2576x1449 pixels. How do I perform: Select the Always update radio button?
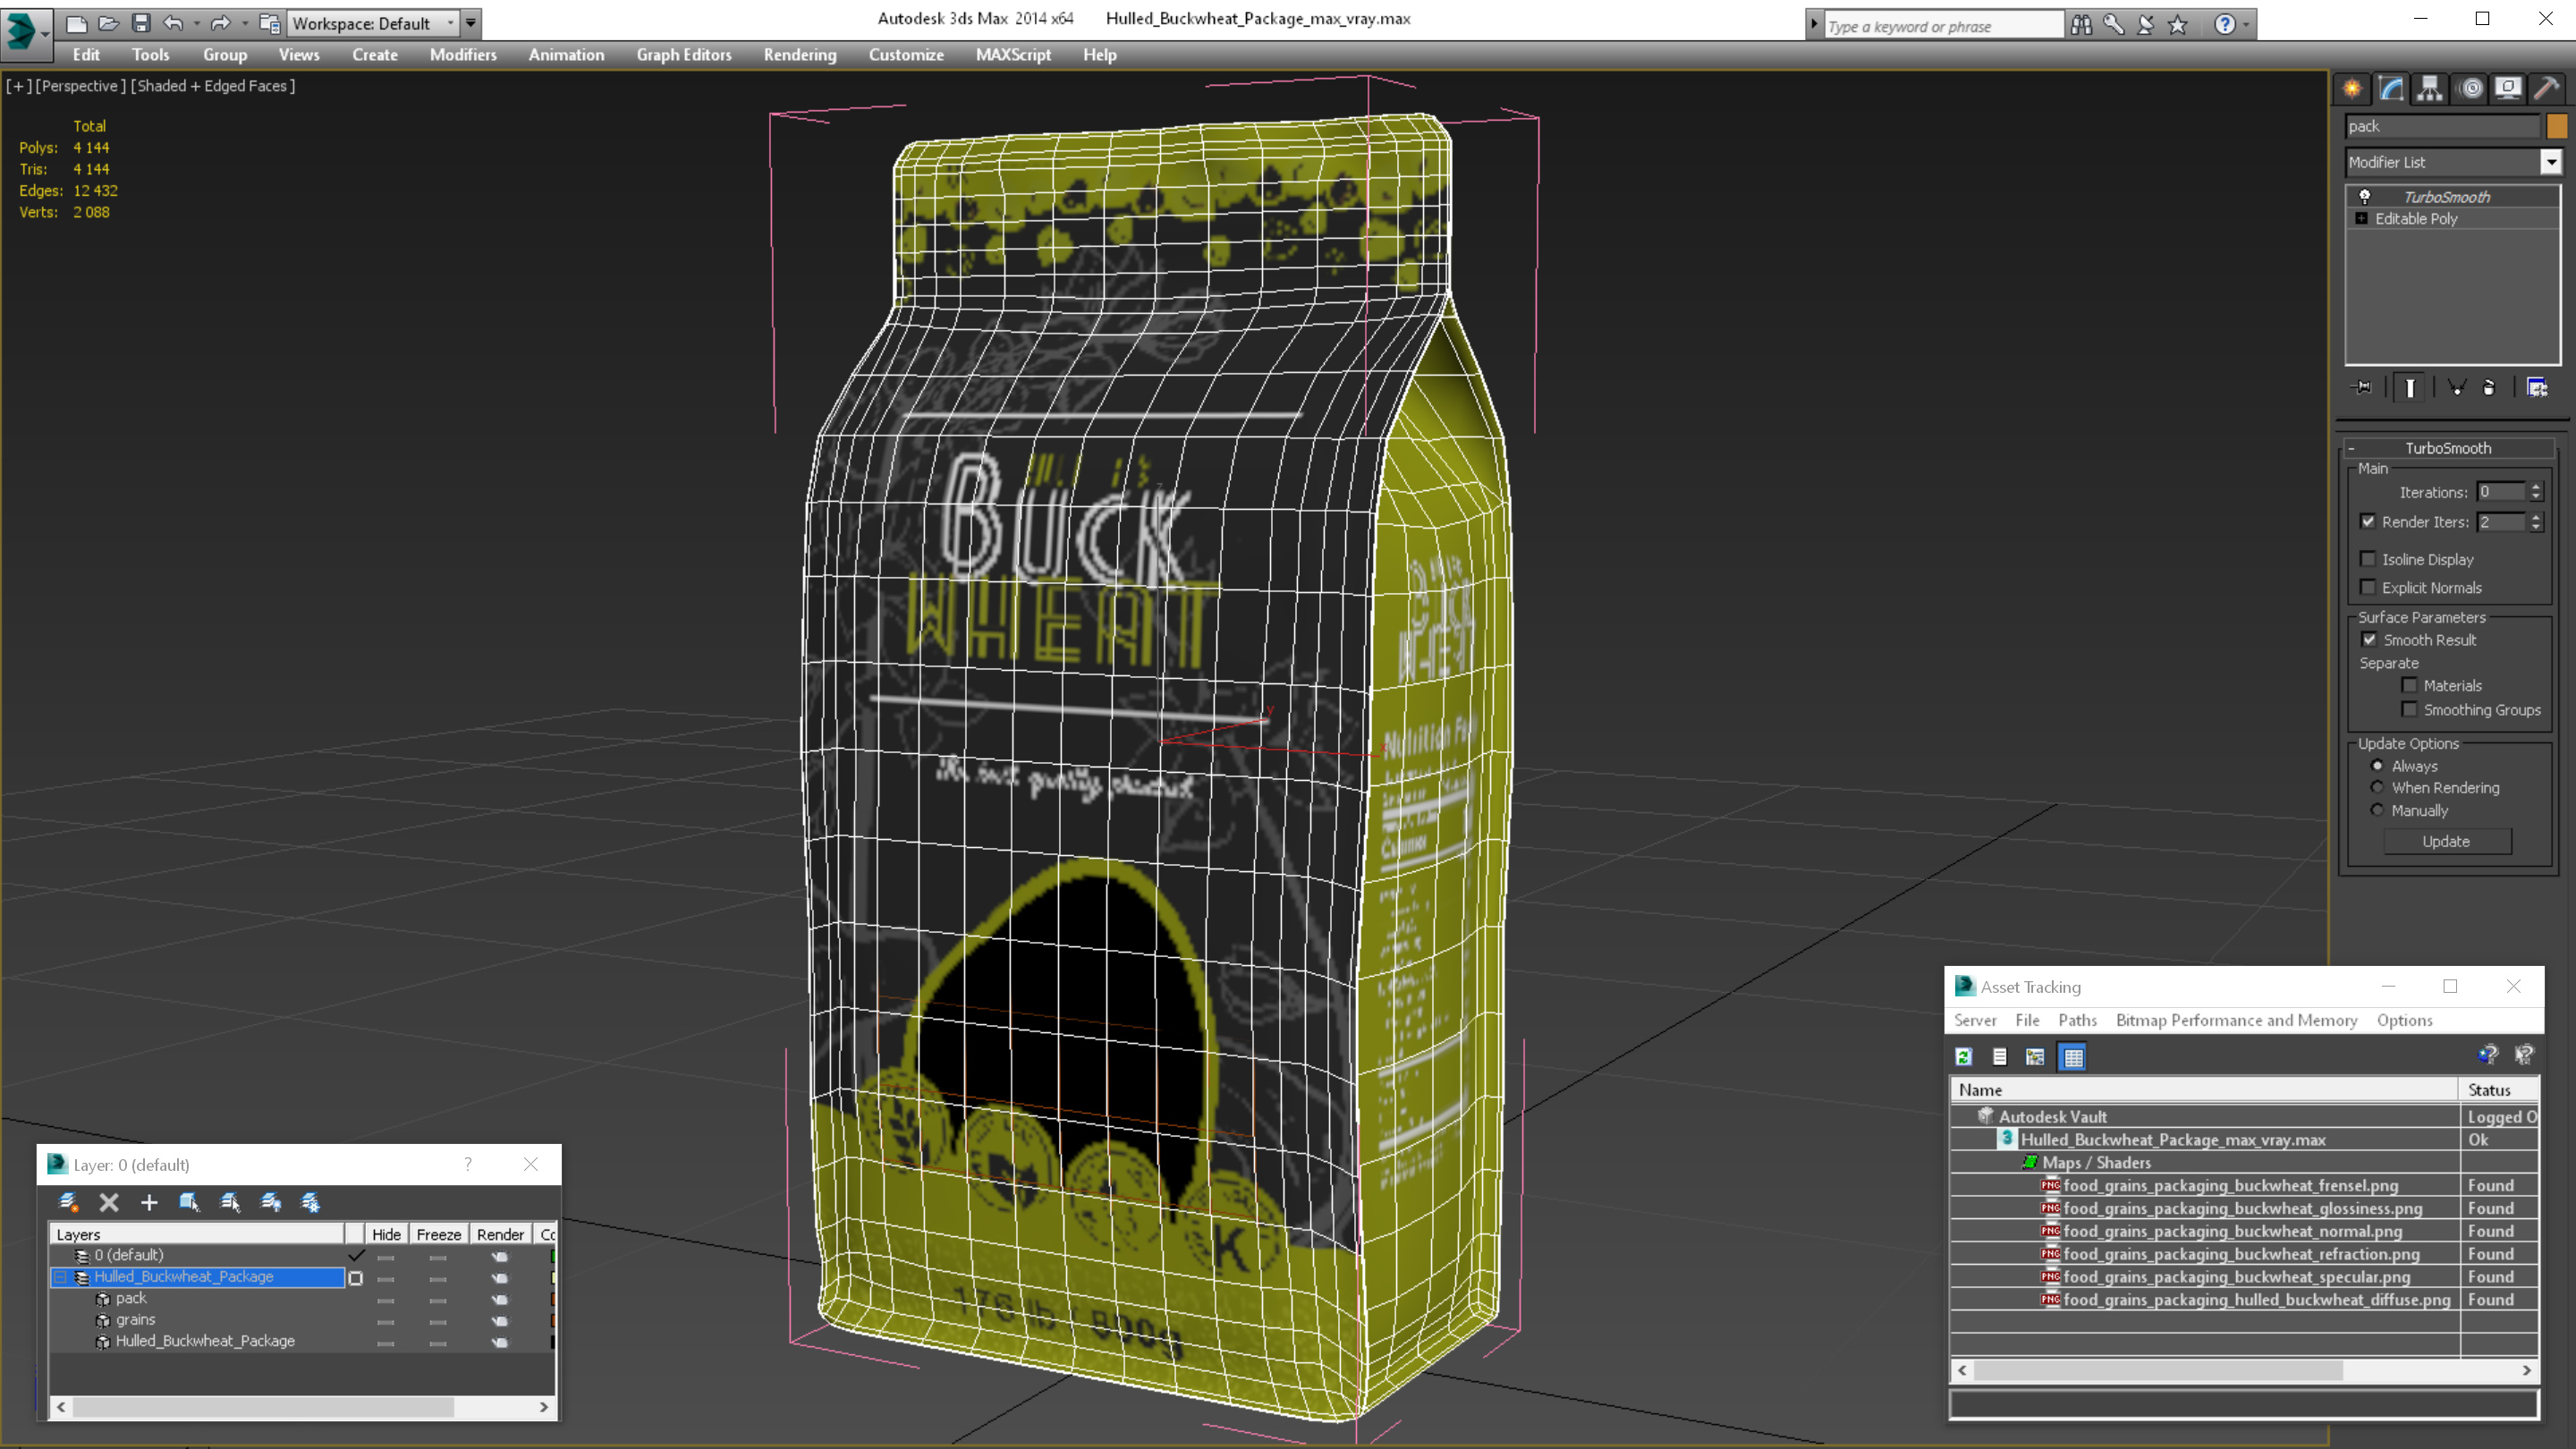pyautogui.click(x=2377, y=765)
